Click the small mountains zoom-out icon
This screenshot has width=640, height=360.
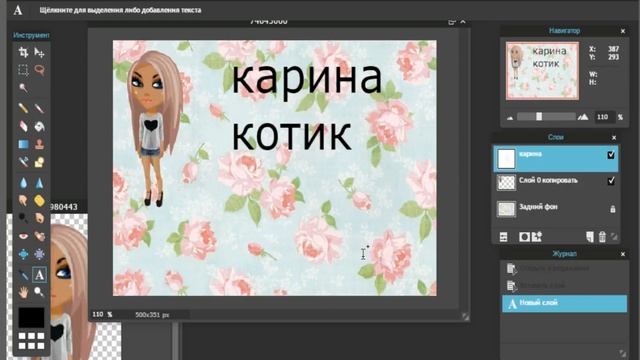[510, 118]
